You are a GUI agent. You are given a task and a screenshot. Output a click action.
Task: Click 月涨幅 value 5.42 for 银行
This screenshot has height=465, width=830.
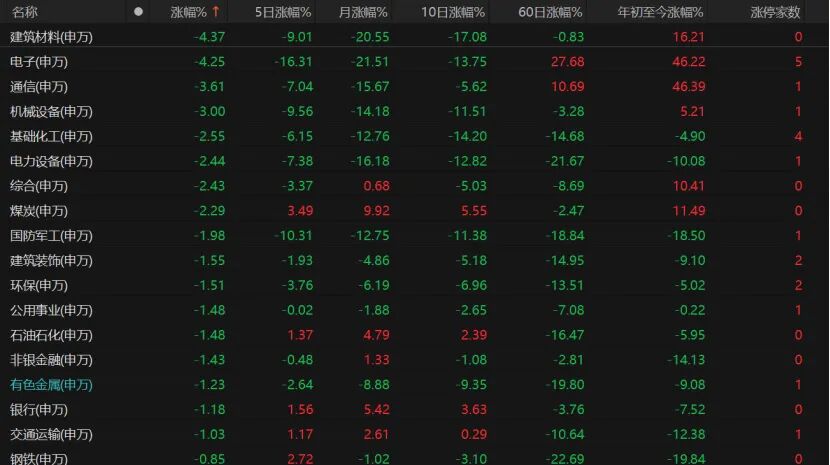pos(376,409)
